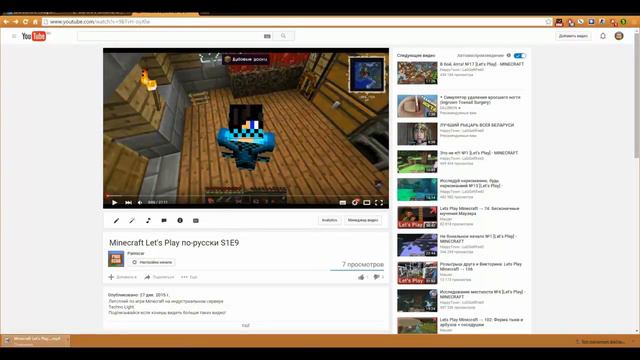Go back in the browser
The image size is (640, 360).
pos(6,22)
